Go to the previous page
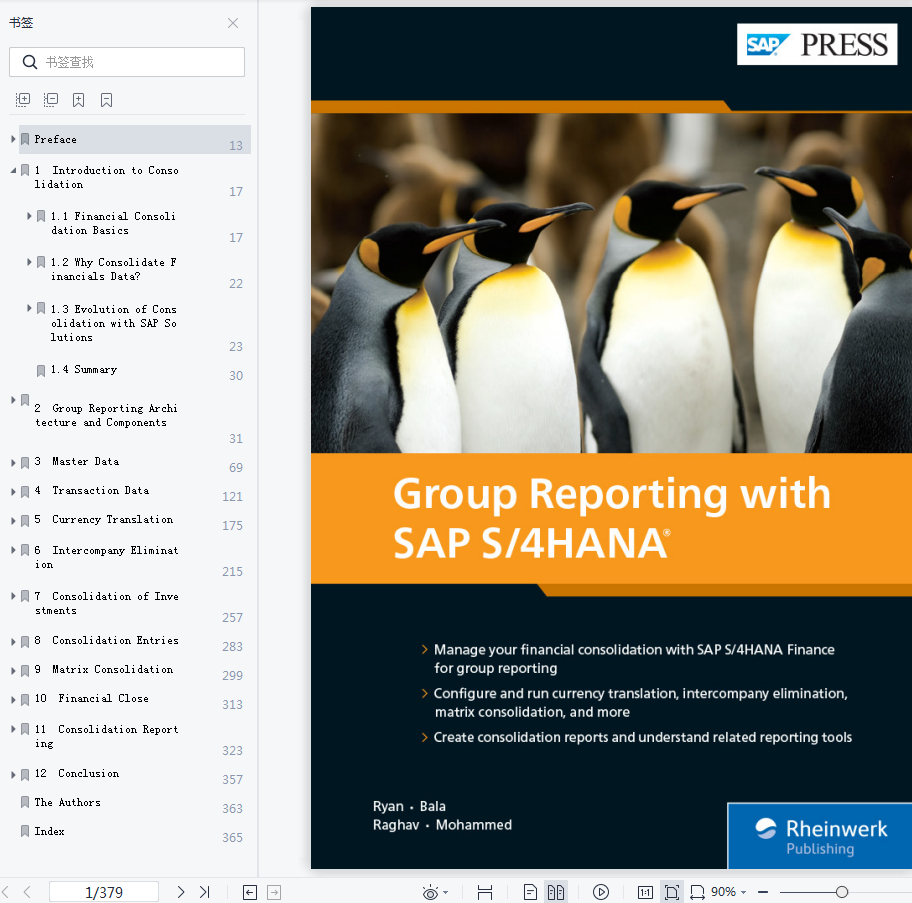The height and width of the screenshot is (903, 912). pyautogui.click(x=27, y=892)
